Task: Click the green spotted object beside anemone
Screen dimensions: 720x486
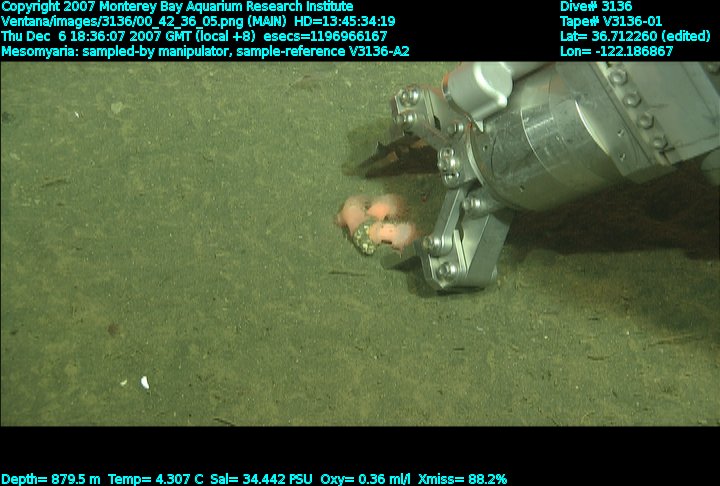Action: point(364,237)
